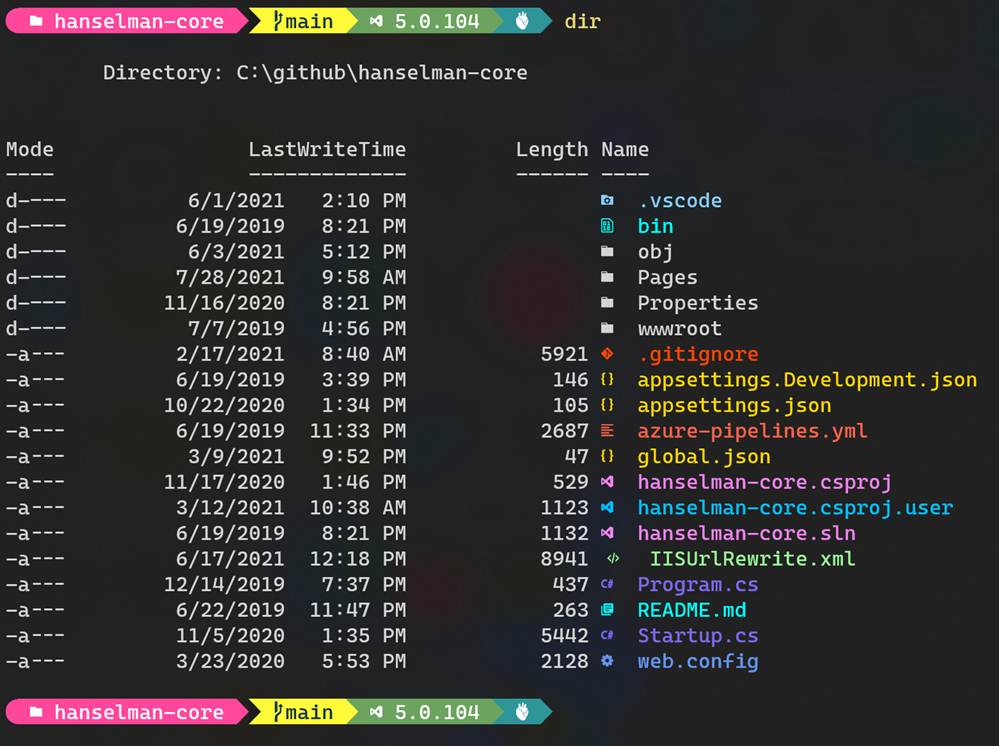Click the typed dir command text
The width and height of the screenshot is (999, 746).
[x=582, y=21]
